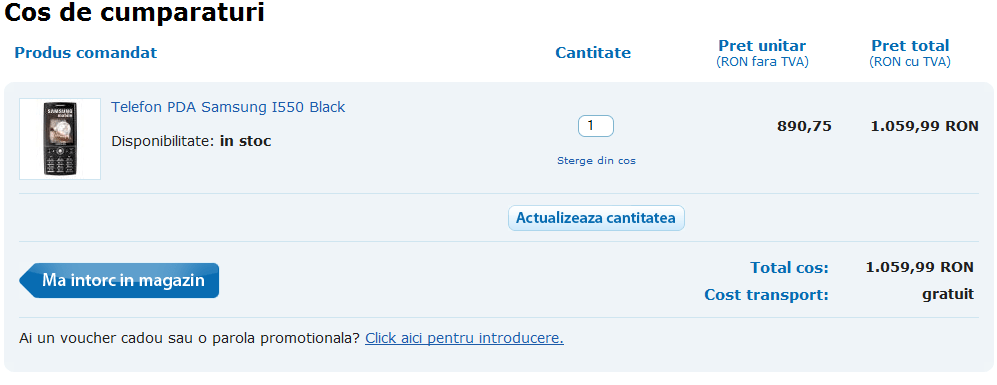This screenshot has width=997, height=385.
Task: Click the gratuit shipping cost value
Action: 948,294
